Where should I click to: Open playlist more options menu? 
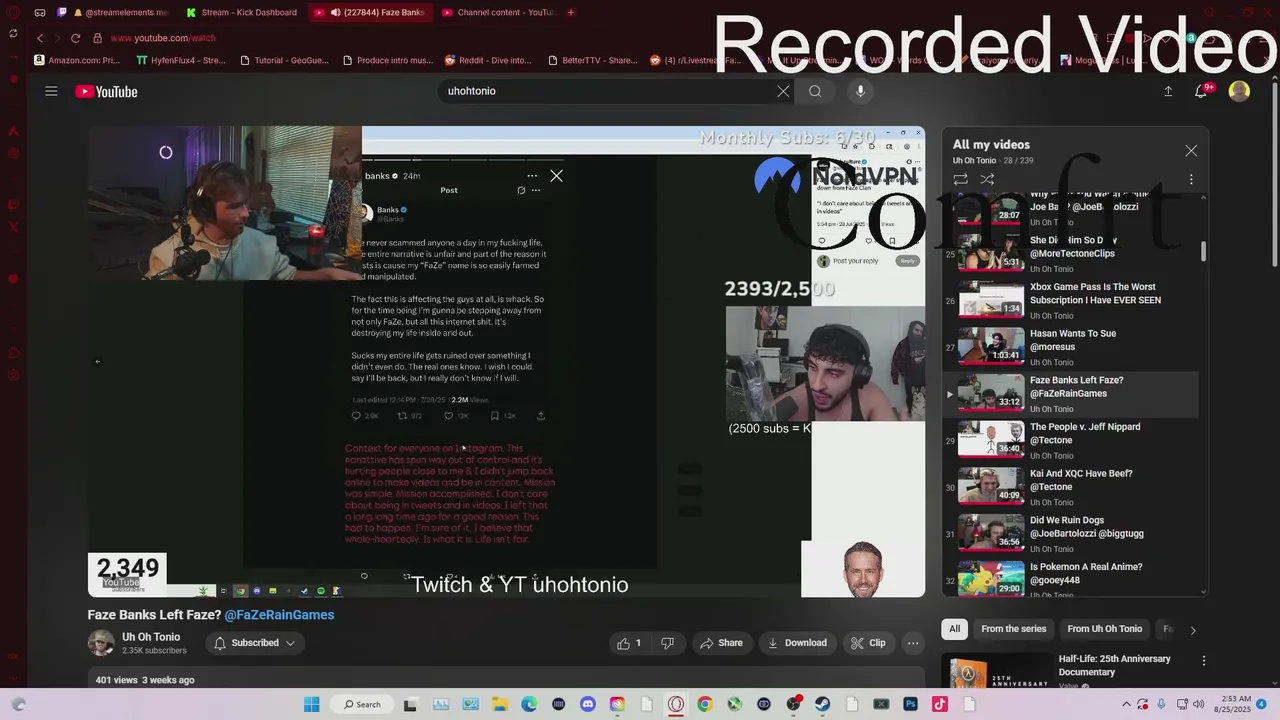tap(1191, 179)
